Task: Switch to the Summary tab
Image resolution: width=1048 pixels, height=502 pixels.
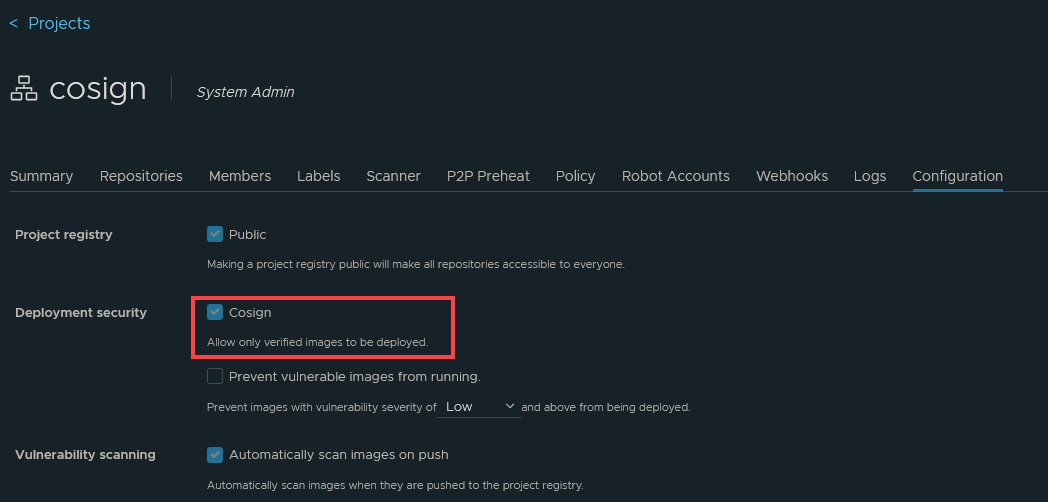Action: point(41,176)
